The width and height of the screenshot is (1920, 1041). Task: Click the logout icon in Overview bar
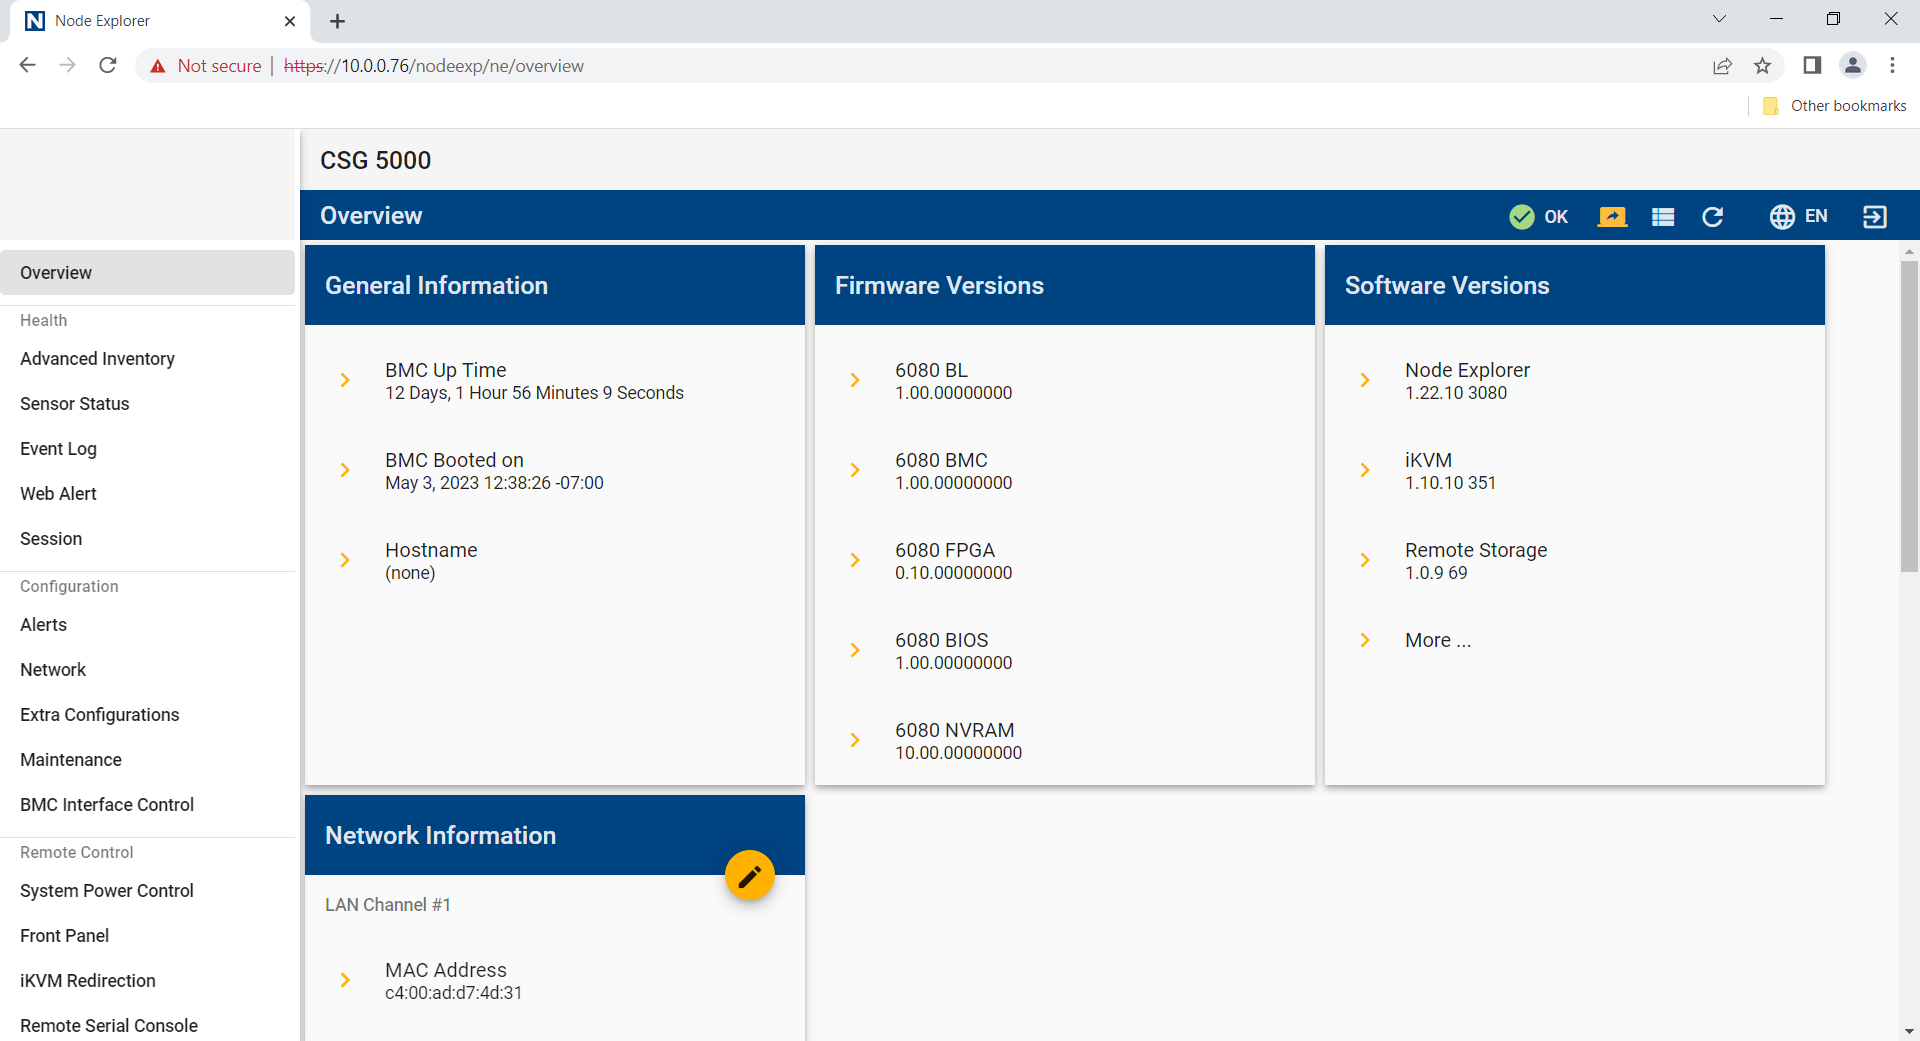1875,217
